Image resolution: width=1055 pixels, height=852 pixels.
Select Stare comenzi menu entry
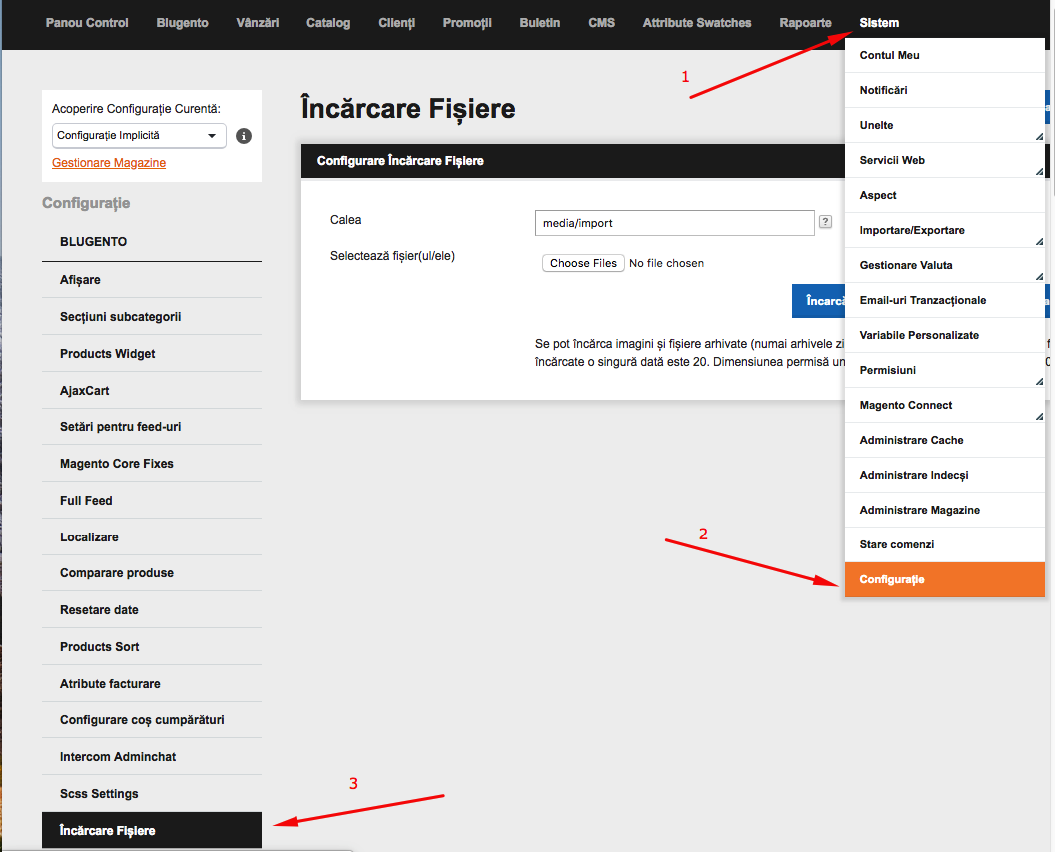tap(944, 544)
